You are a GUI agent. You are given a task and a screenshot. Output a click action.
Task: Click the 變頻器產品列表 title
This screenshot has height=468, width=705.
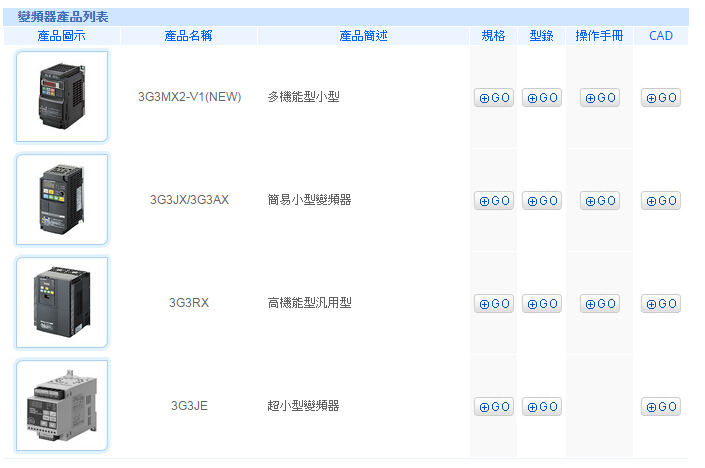(63, 17)
